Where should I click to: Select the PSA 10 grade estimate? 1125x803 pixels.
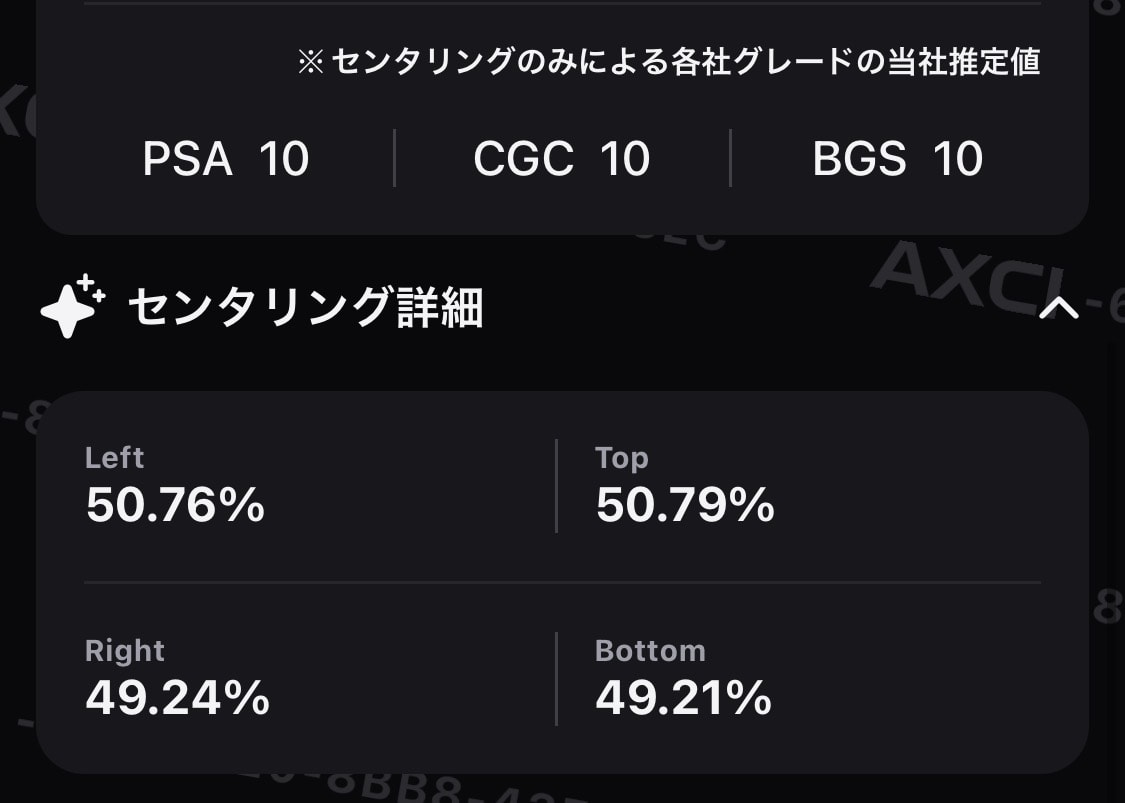coord(225,159)
